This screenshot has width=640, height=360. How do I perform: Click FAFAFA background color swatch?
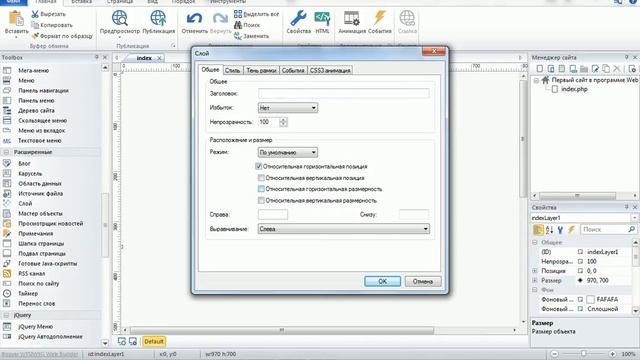click(590, 300)
